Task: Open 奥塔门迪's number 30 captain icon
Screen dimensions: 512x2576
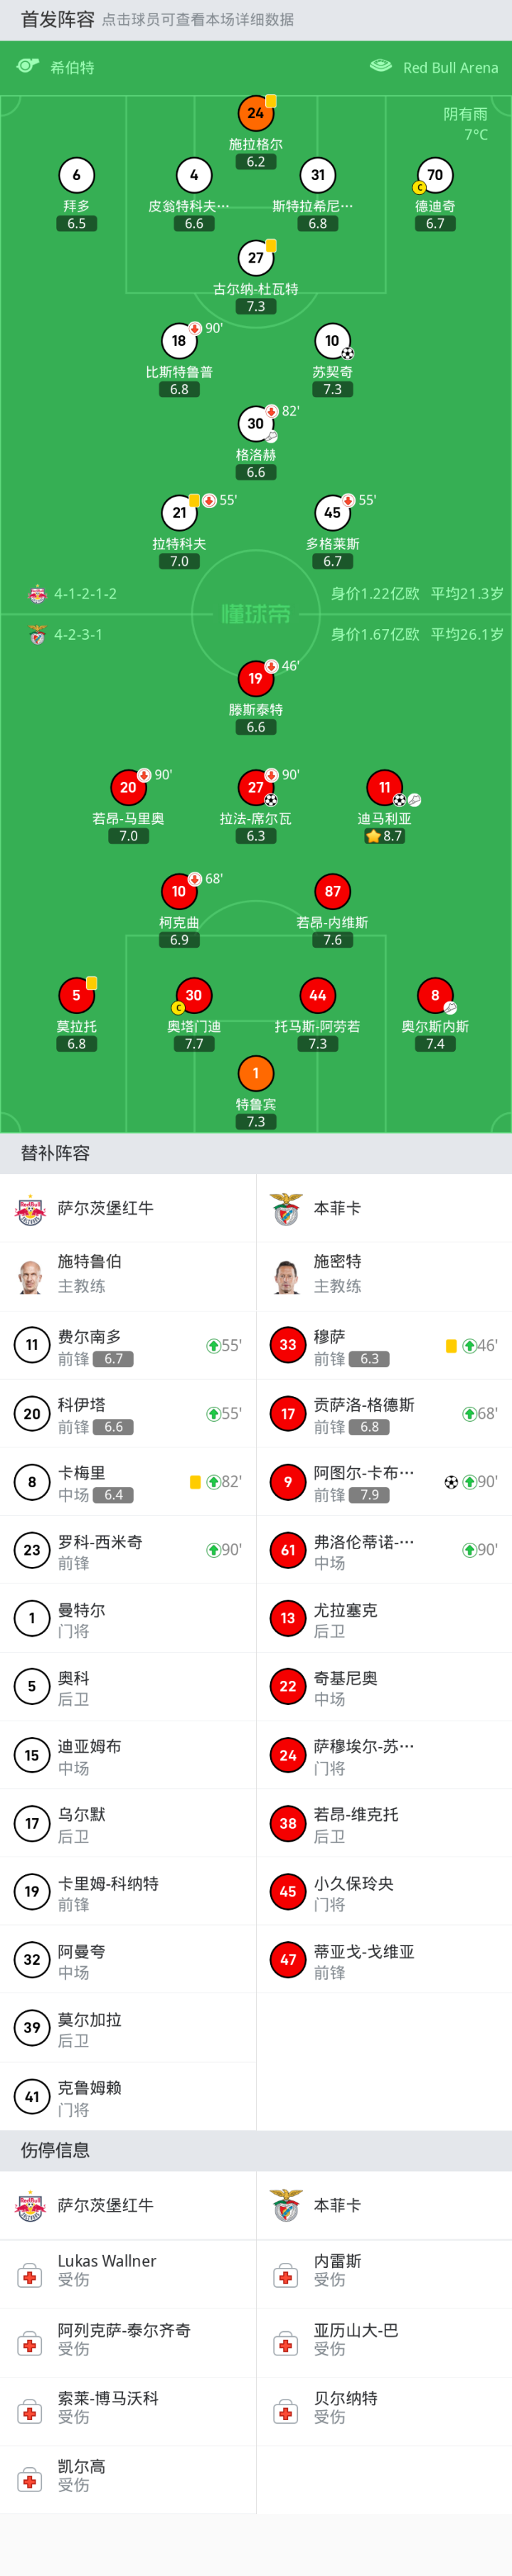Action: coord(194,995)
